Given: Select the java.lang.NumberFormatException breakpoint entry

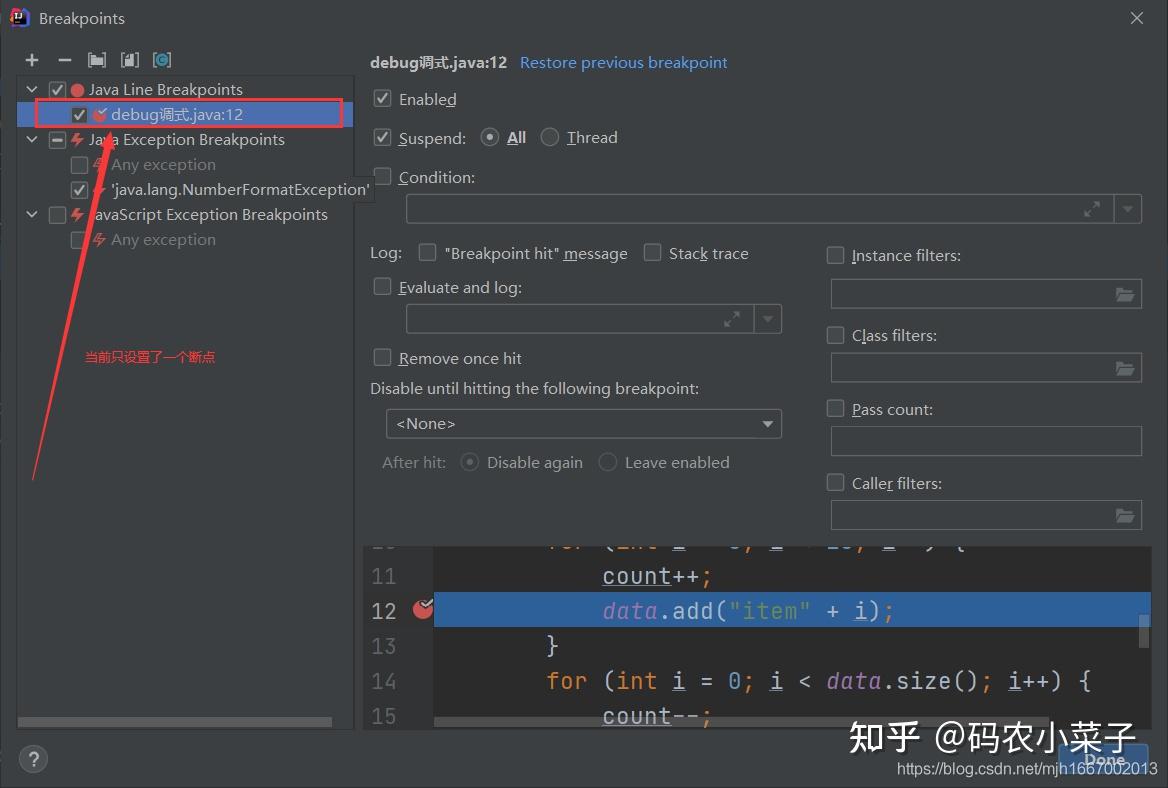Looking at the screenshot, I should [240, 189].
